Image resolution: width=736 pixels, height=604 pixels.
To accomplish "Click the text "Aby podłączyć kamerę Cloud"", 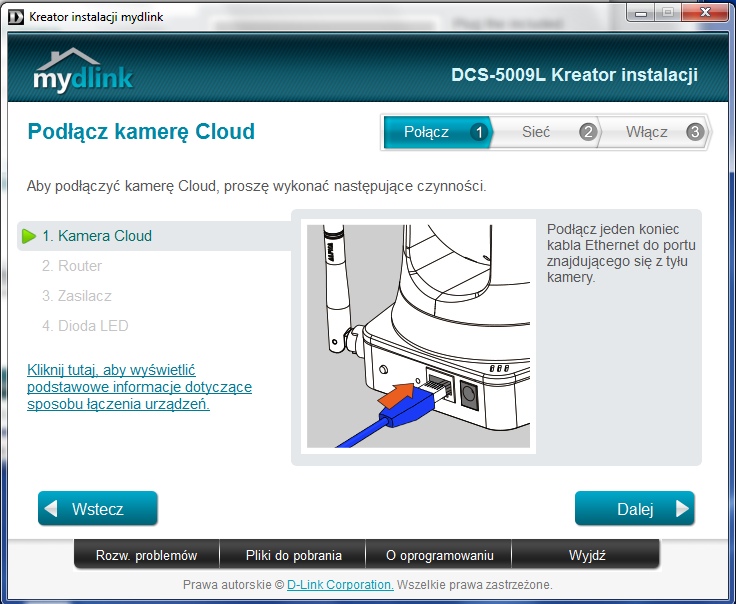I will 121,186.
